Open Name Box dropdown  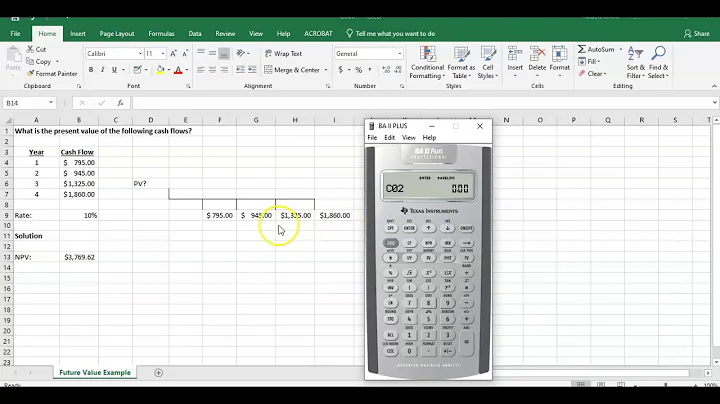(x=51, y=103)
